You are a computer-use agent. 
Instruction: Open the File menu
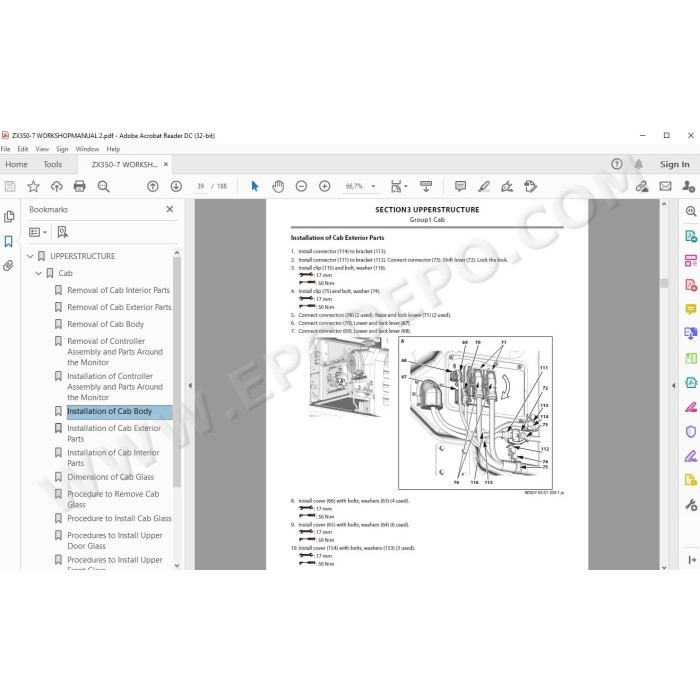coord(5,149)
